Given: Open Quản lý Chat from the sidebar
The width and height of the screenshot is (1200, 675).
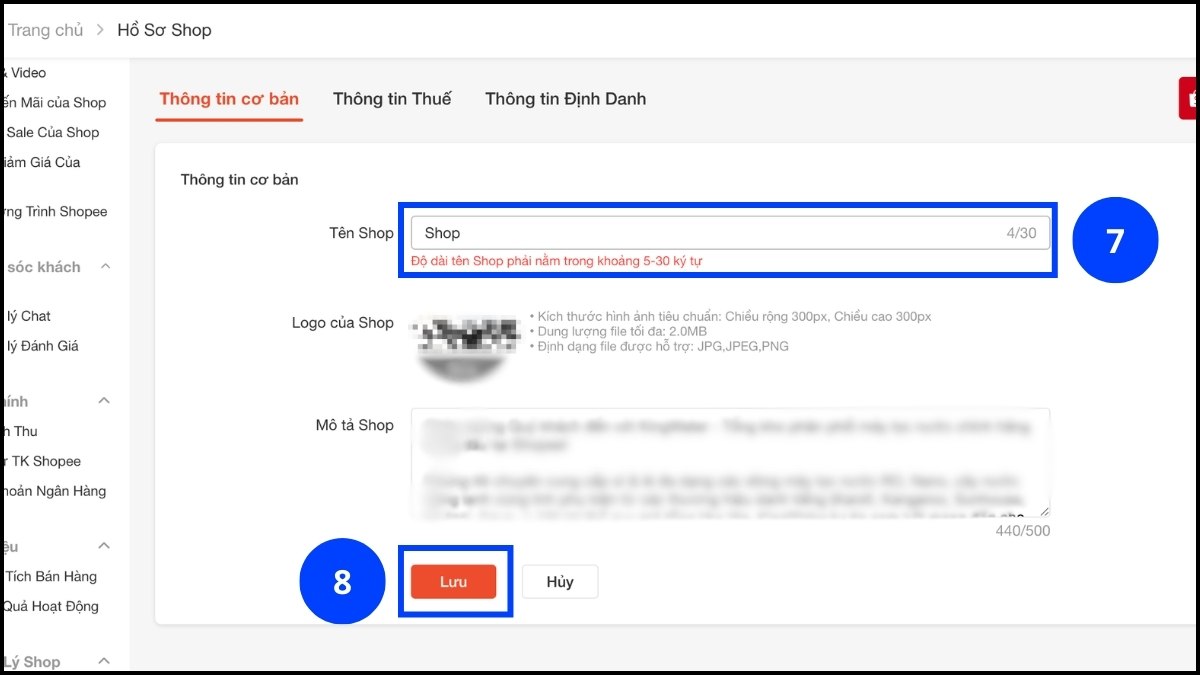Looking at the screenshot, I should click(x=30, y=316).
